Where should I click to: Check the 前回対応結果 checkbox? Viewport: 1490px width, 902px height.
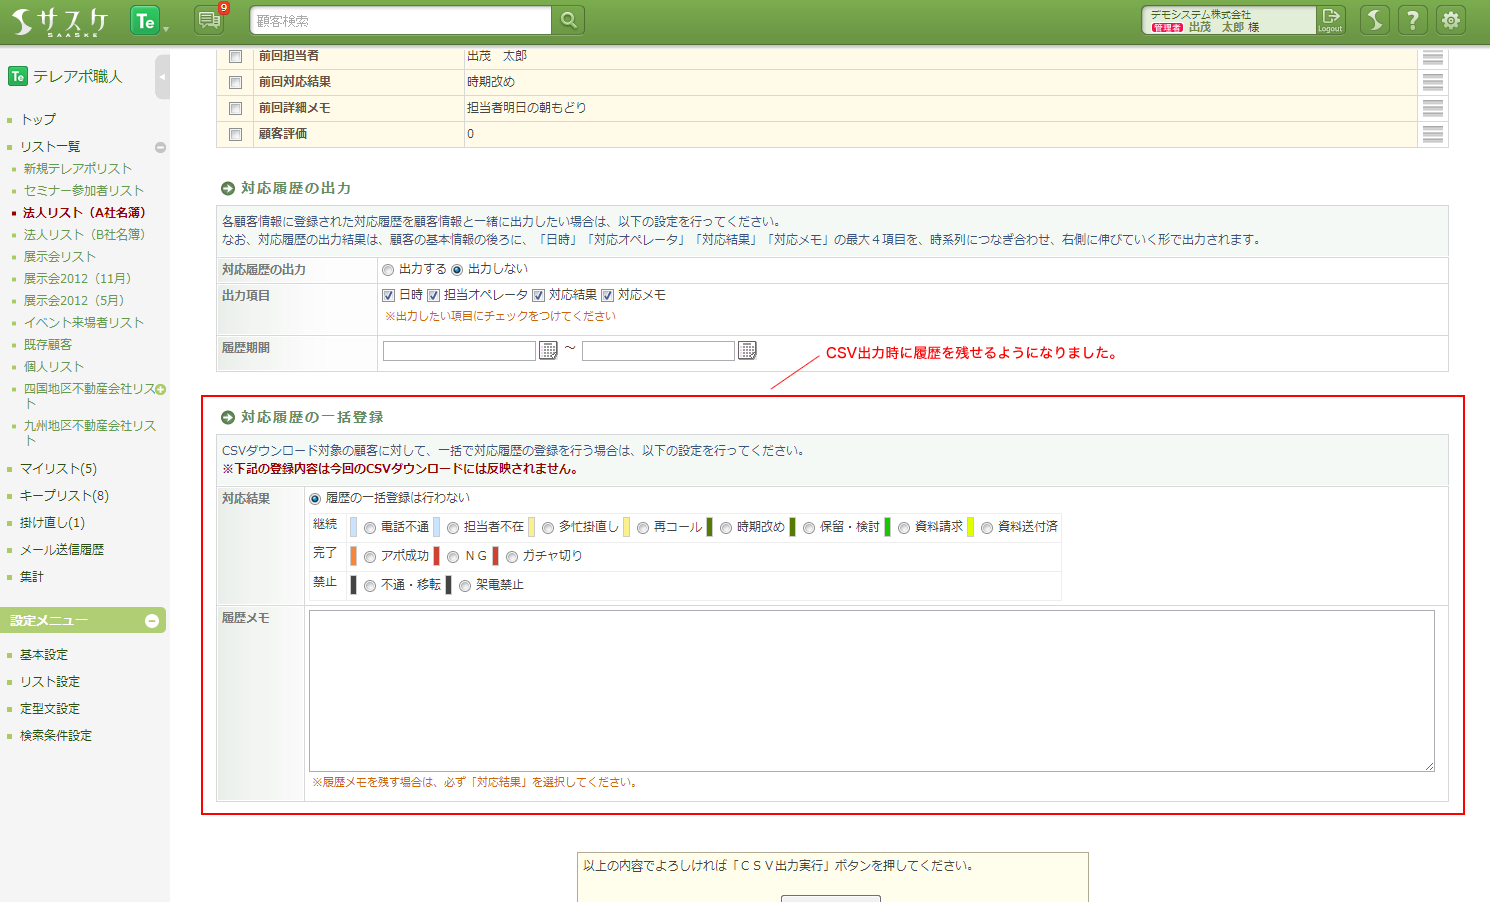[236, 83]
